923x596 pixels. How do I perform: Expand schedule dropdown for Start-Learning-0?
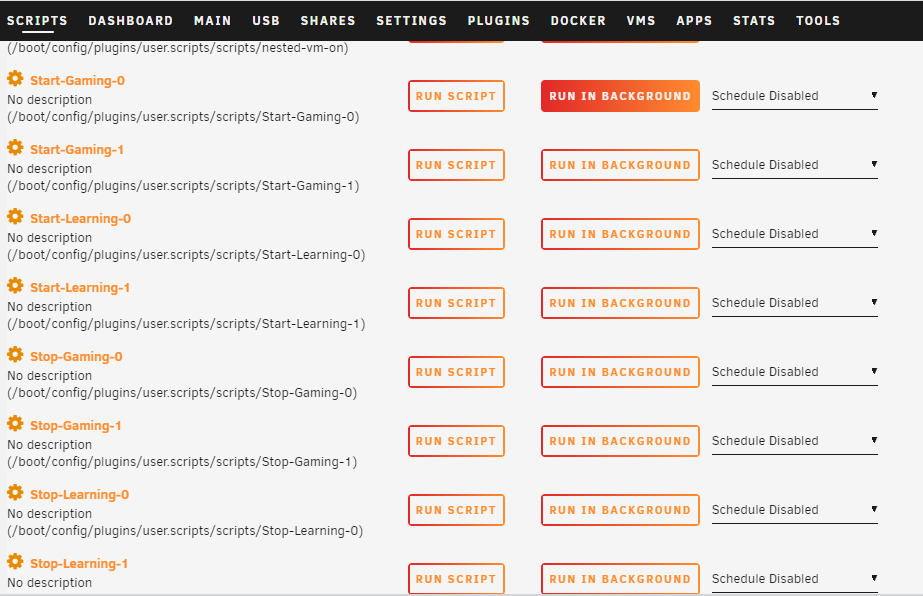tap(795, 234)
